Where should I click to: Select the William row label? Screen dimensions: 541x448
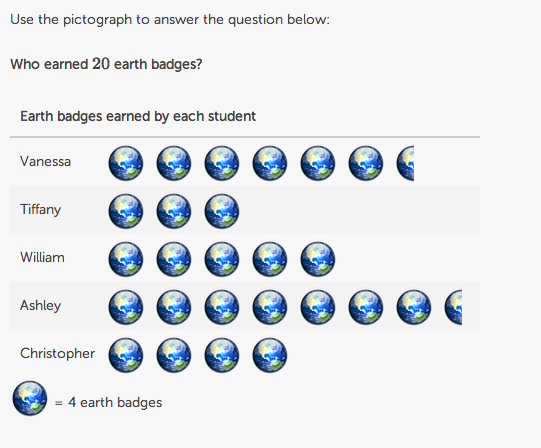(42, 257)
